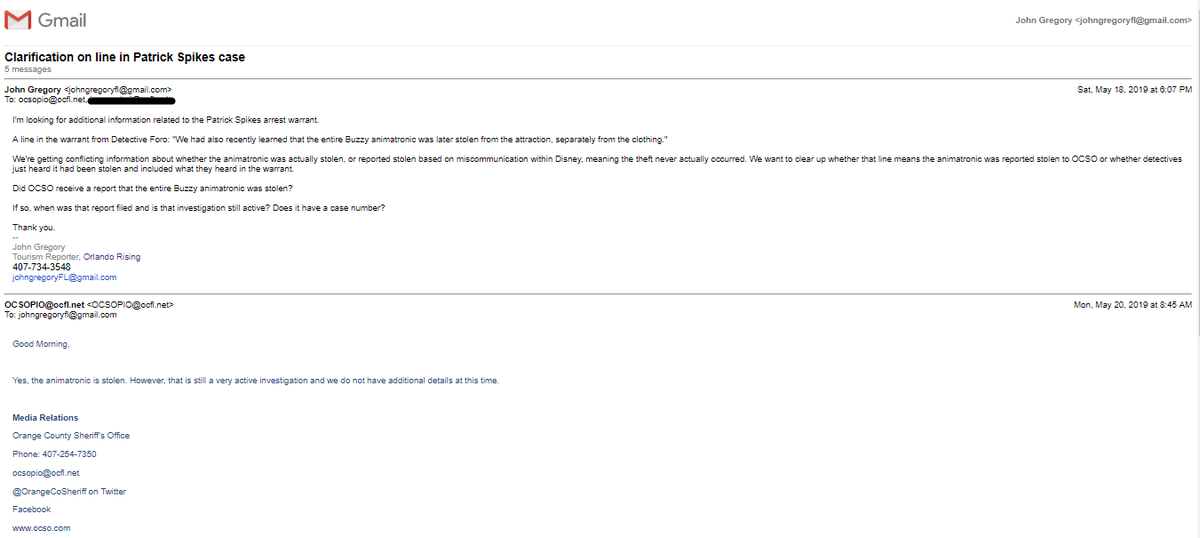Click the Sat, May 18, 2019 timestamp
1200x538 pixels.
[1134, 89]
